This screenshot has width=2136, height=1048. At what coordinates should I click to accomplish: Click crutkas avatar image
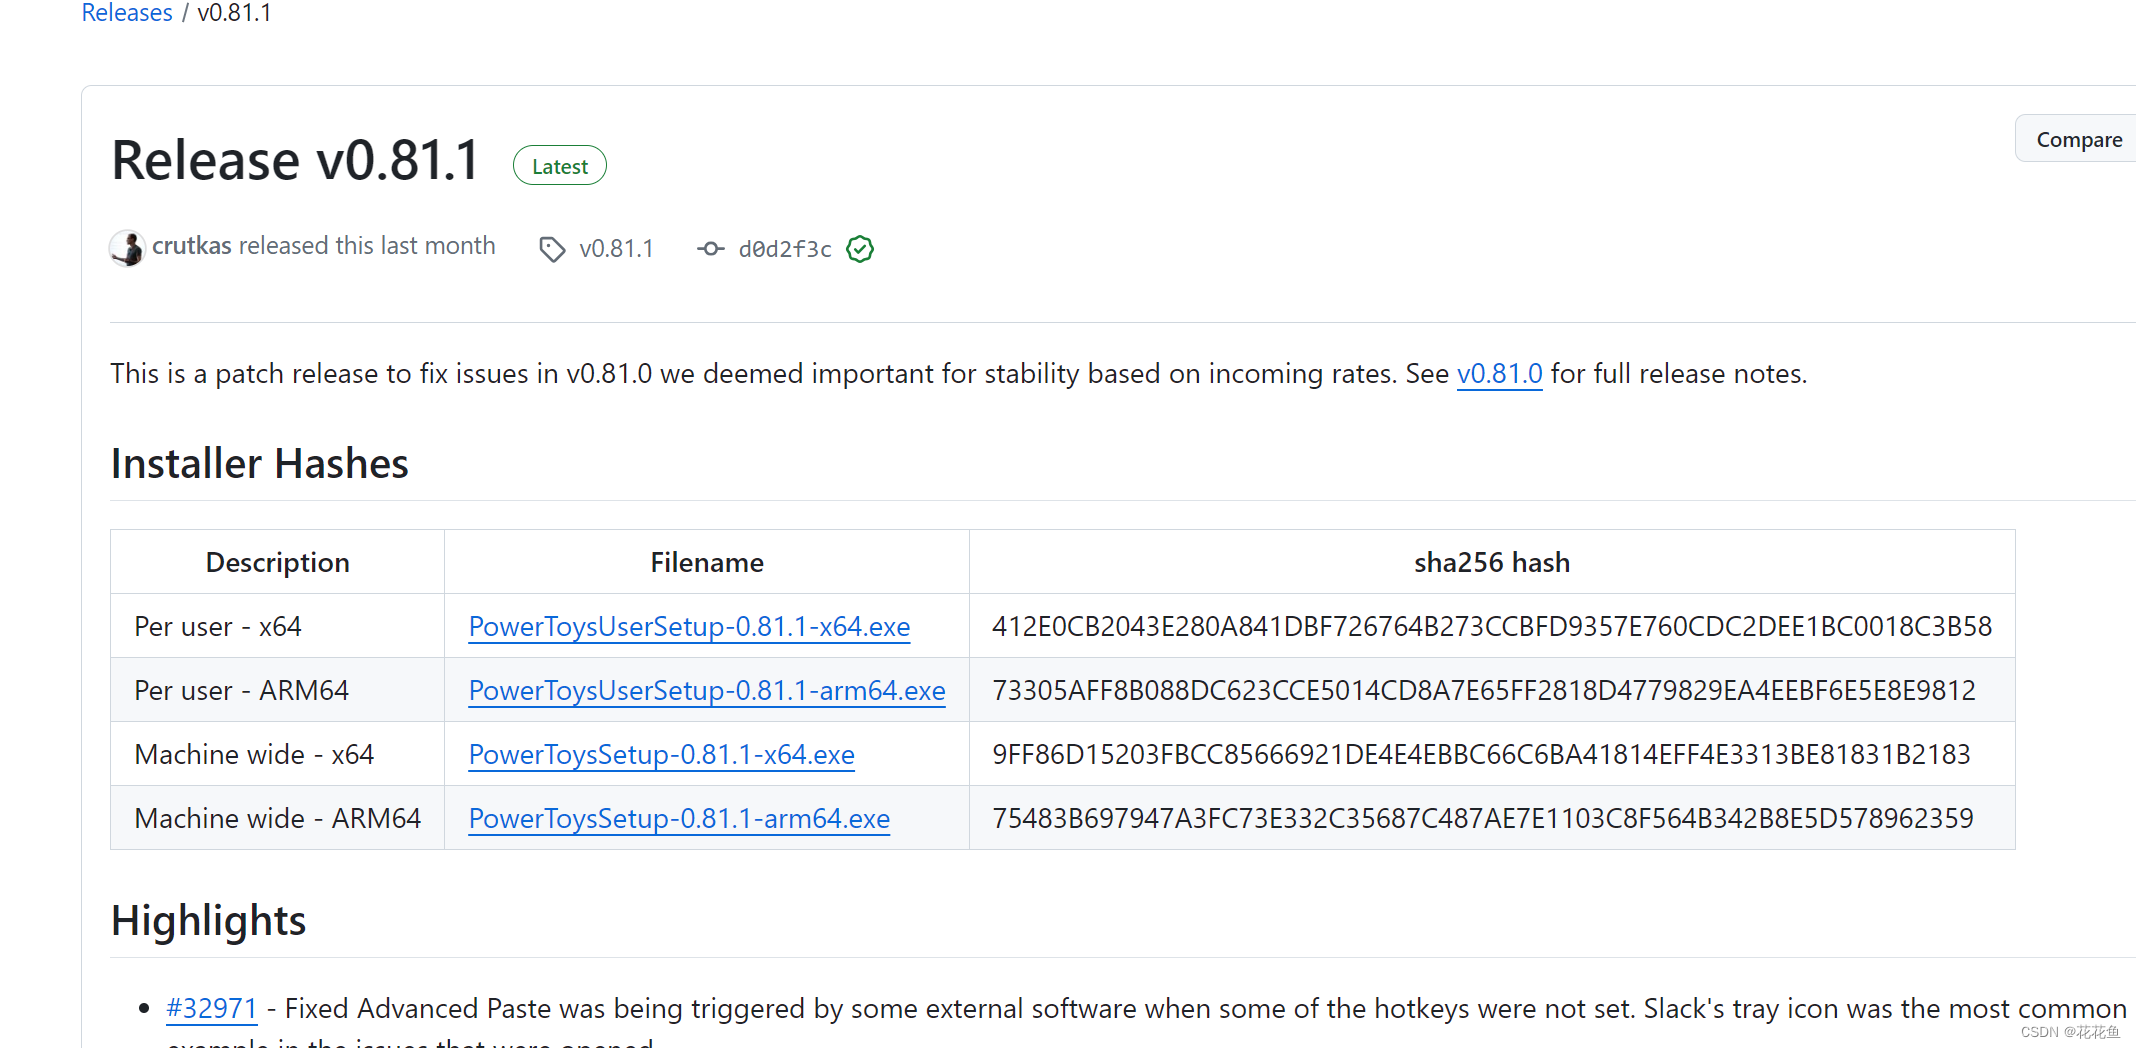click(x=127, y=248)
